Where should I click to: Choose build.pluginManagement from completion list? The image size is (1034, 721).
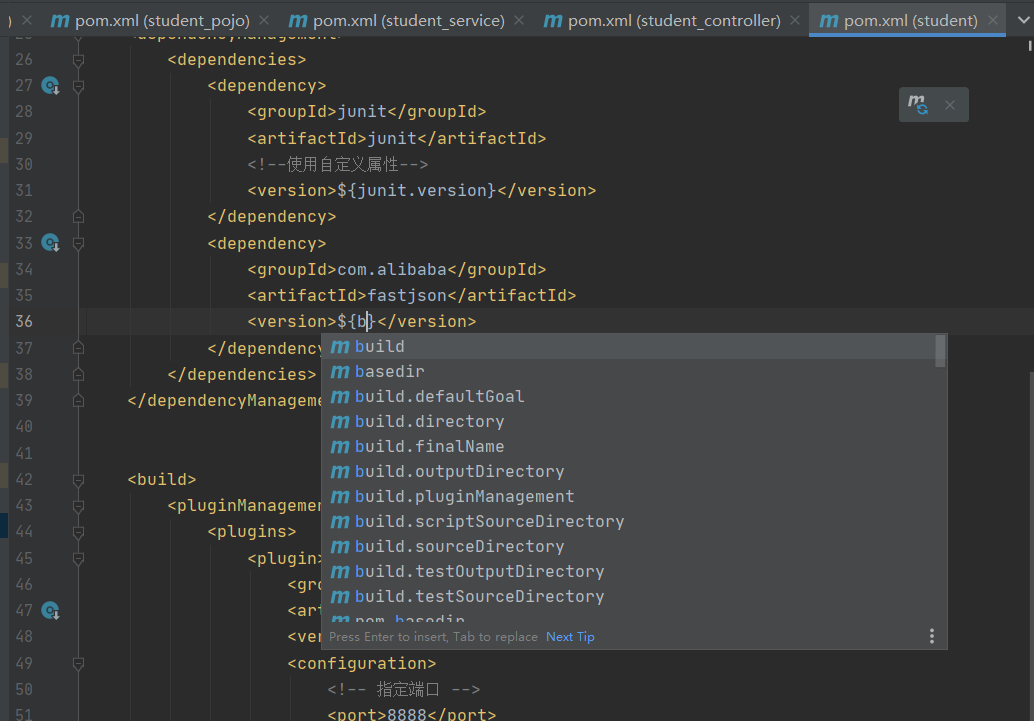(x=628, y=497)
